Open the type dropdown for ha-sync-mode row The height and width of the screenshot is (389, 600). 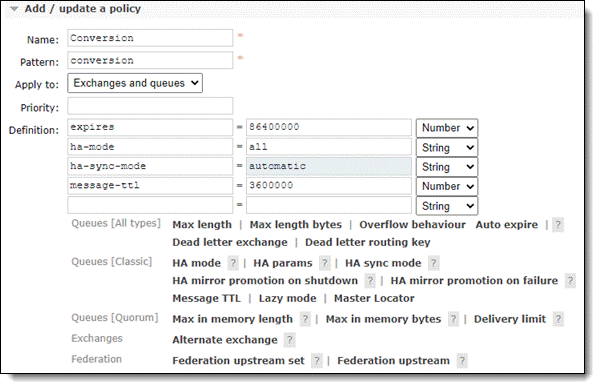click(x=447, y=167)
